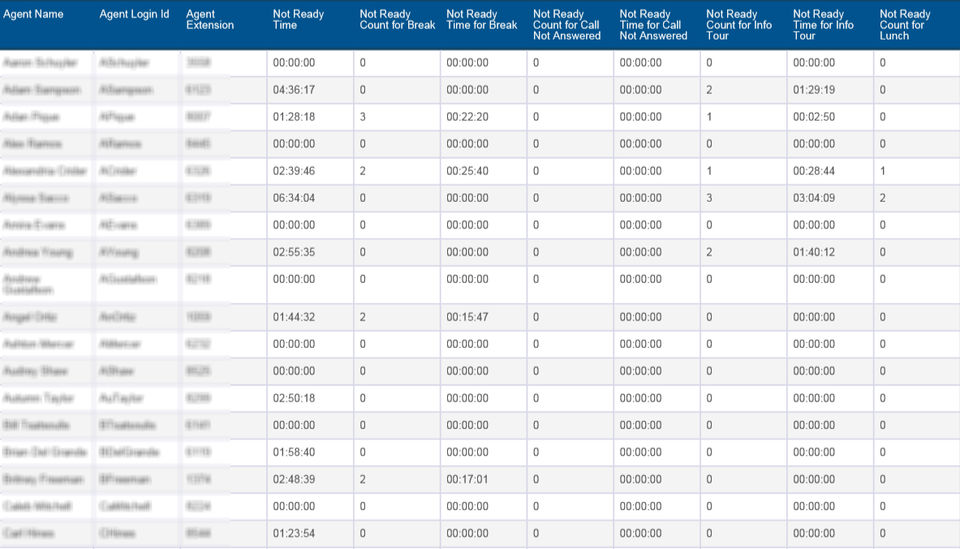Select Not Ready Time for Info Tour header

click(x=823, y=25)
